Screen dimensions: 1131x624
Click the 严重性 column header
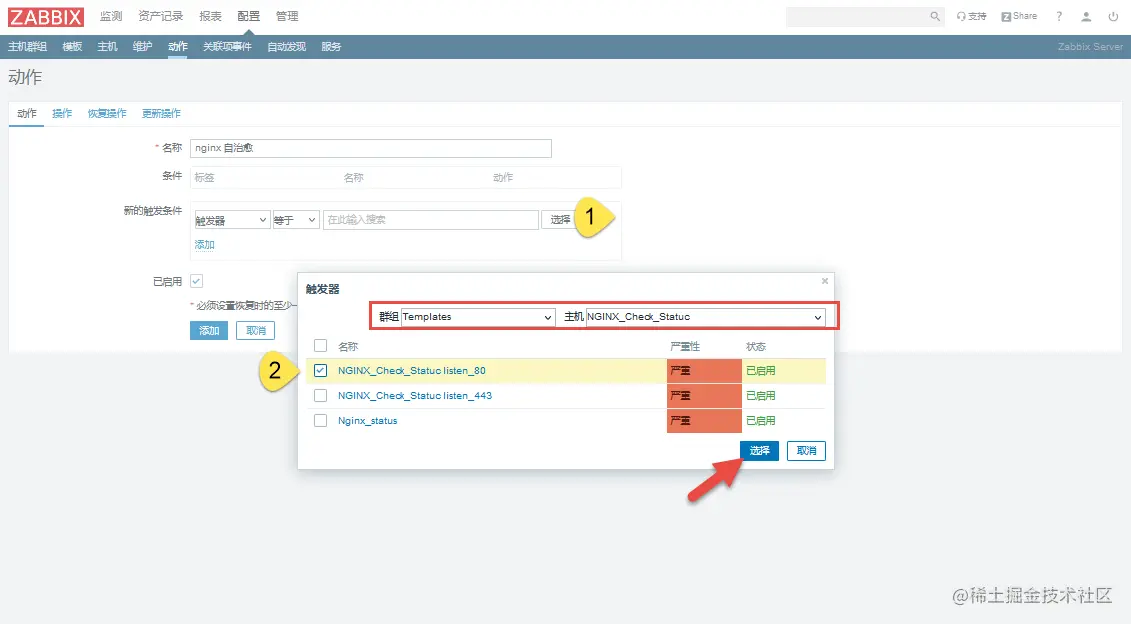click(x=685, y=346)
